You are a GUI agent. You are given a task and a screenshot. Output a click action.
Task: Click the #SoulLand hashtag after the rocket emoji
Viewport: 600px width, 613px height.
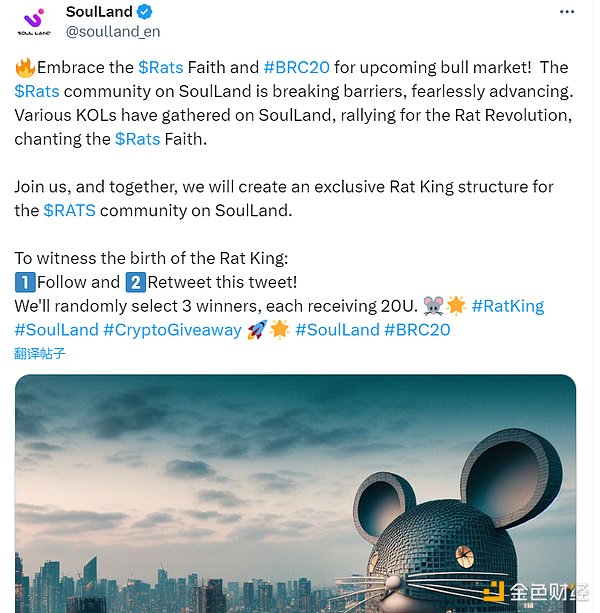coord(337,330)
